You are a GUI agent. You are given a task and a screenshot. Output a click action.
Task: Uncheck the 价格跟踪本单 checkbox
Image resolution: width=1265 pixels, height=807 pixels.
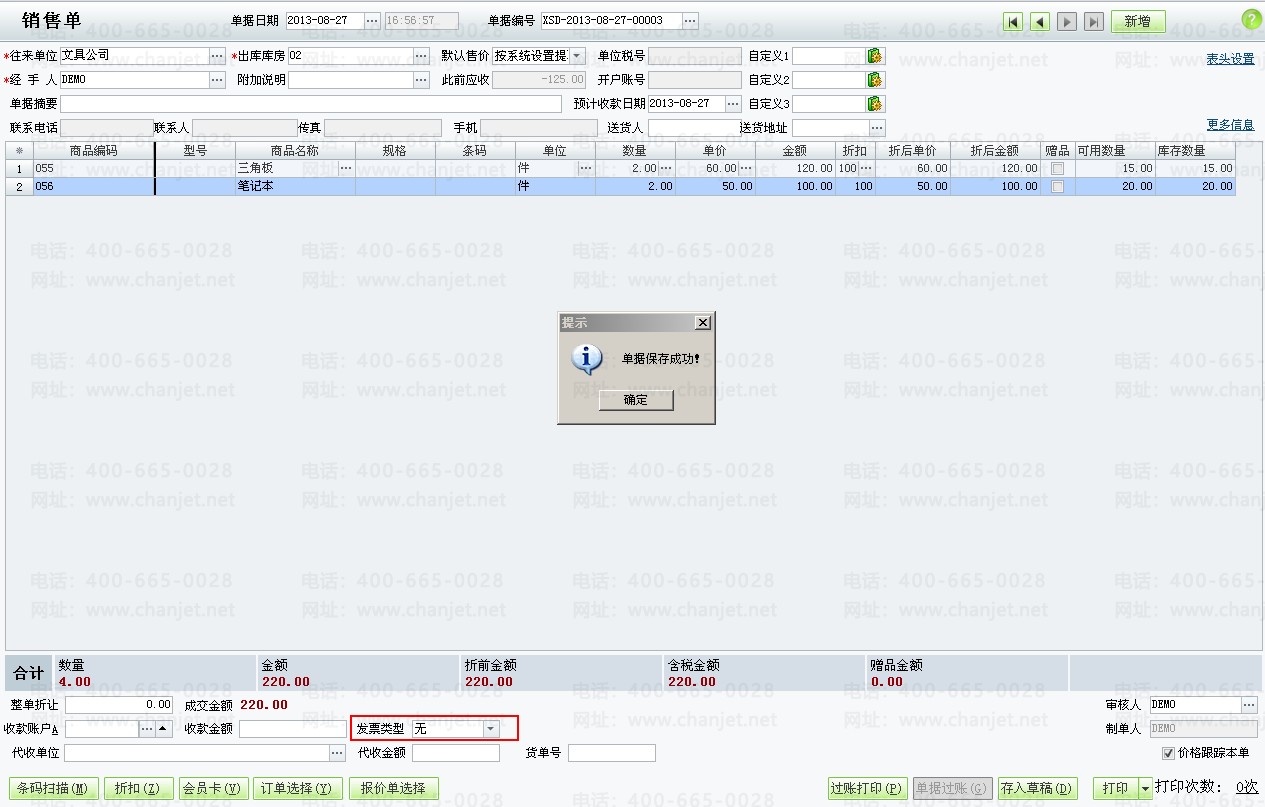[1169, 753]
